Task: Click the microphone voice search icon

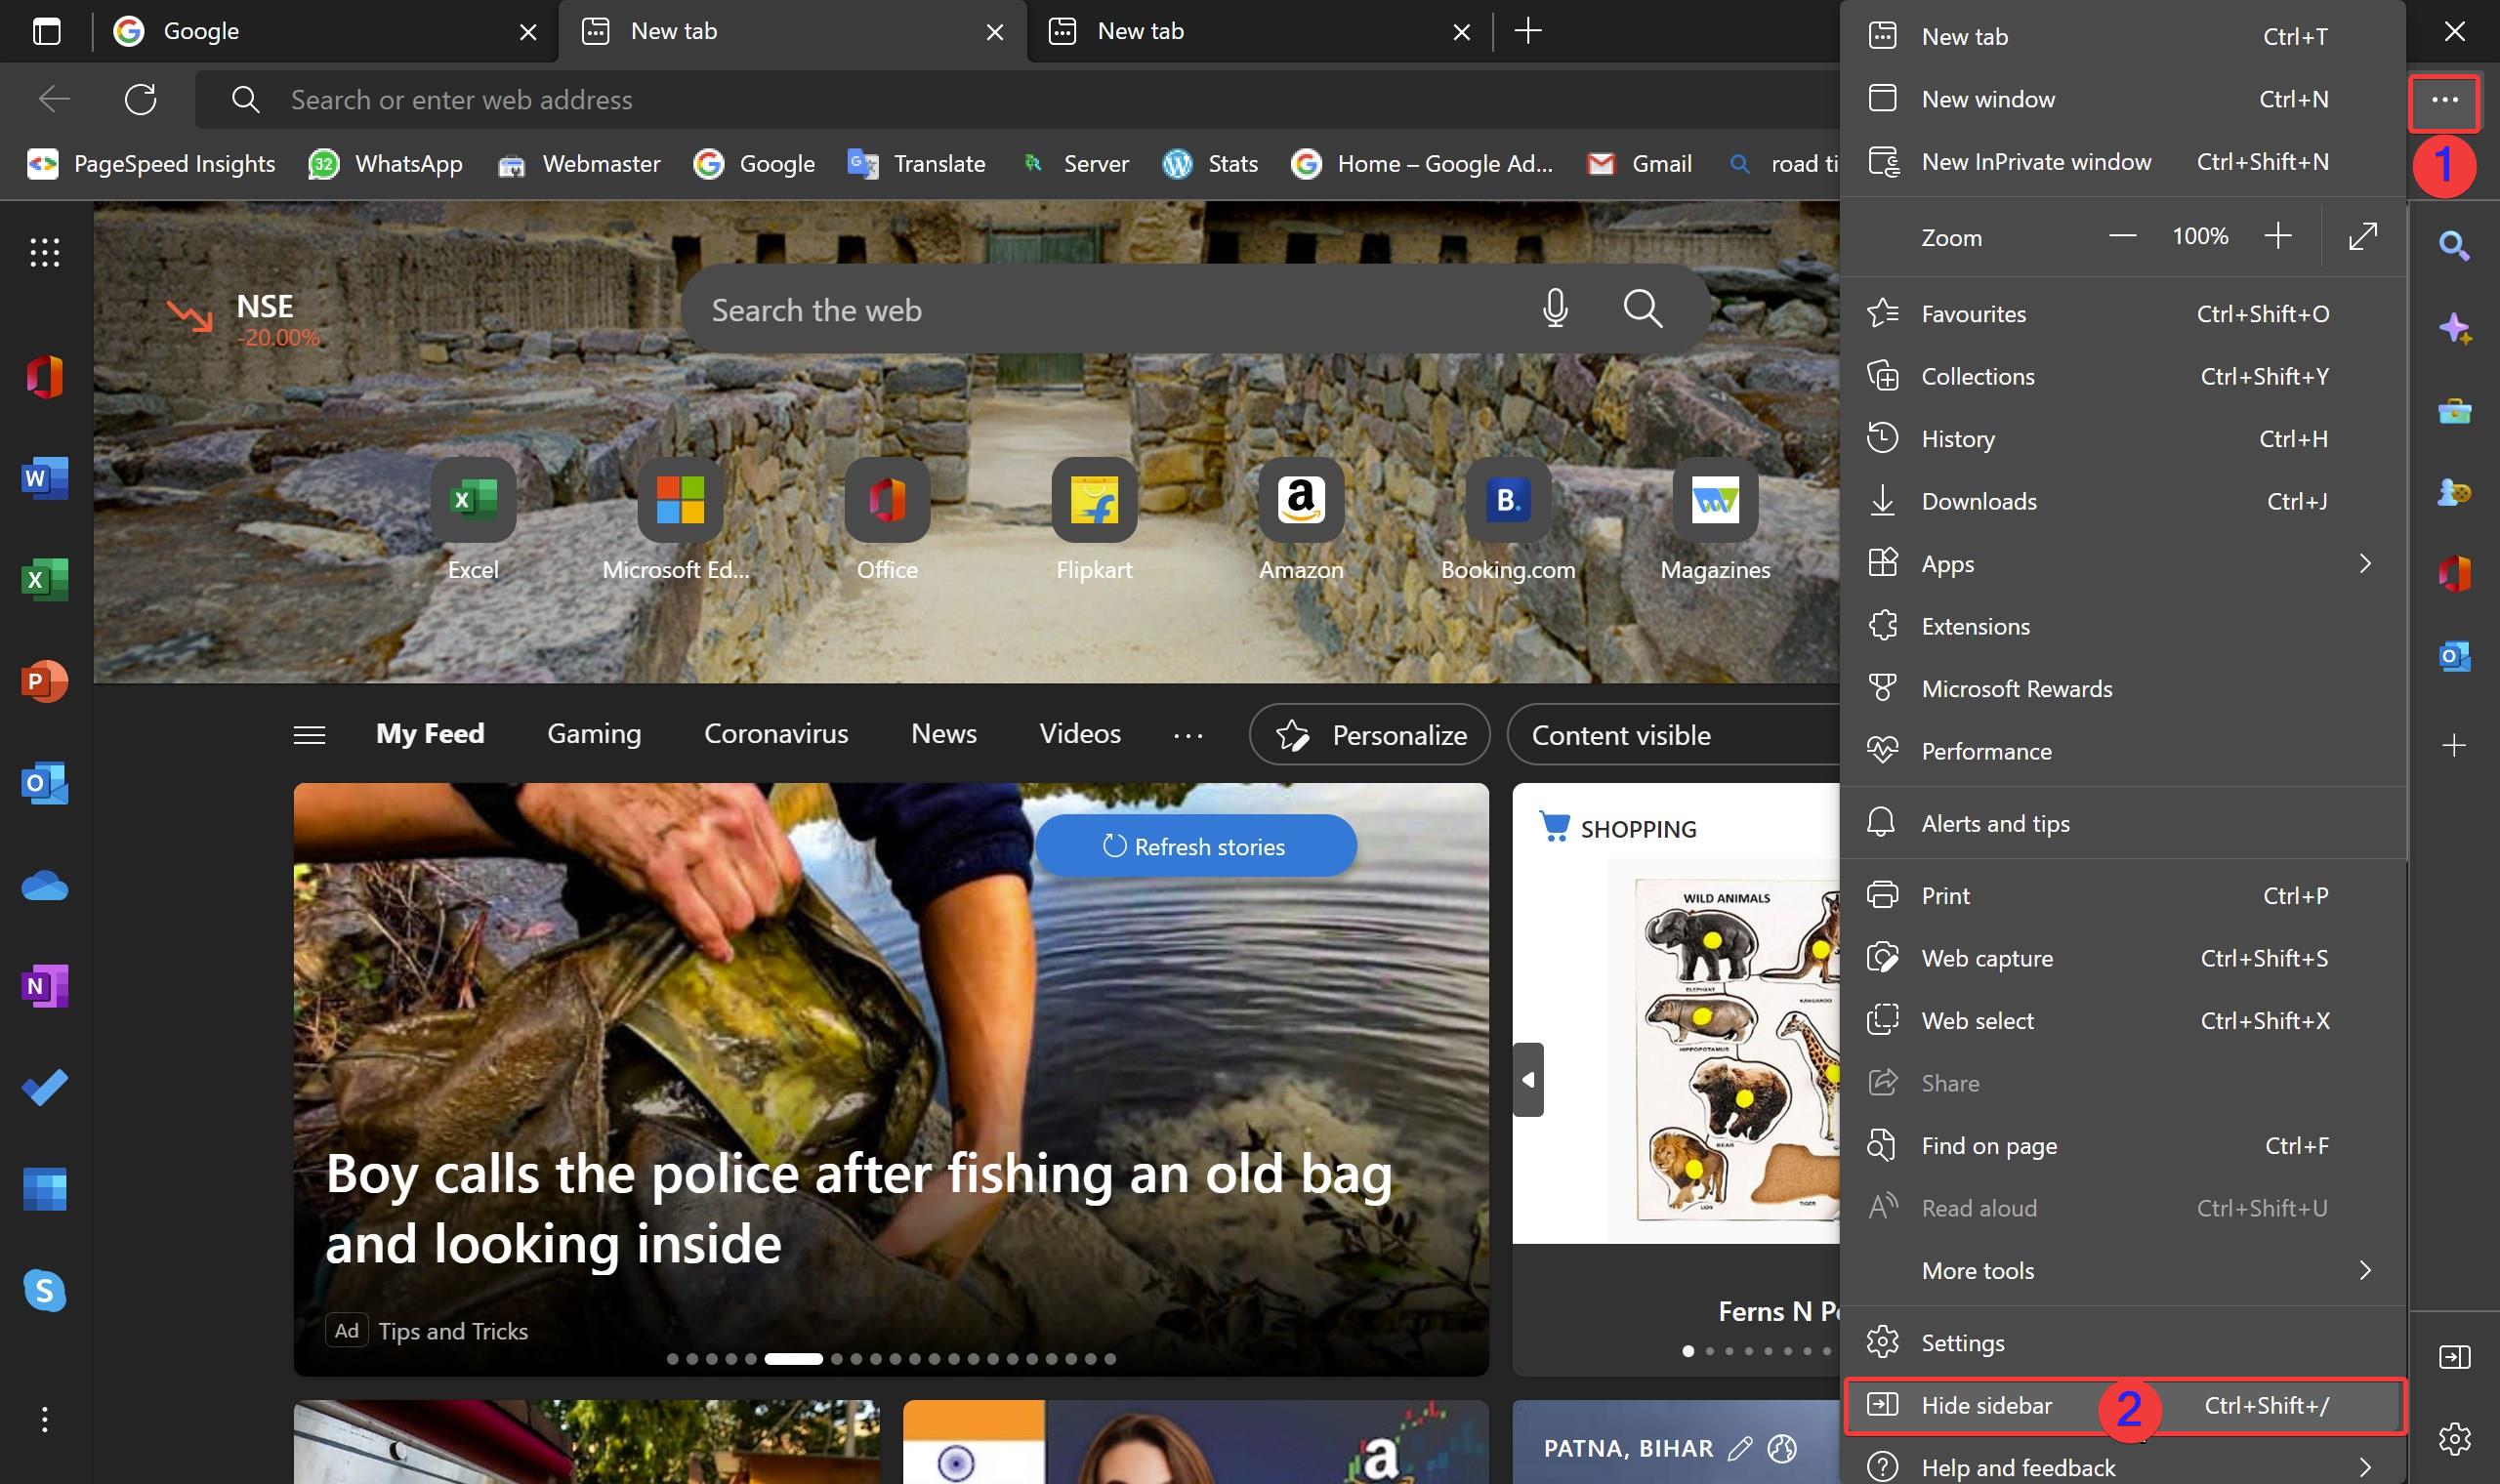Action: pyautogui.click(x=1554, y=309)
